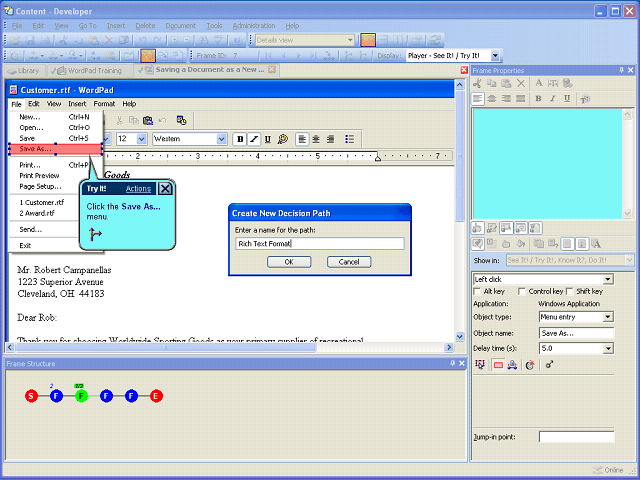
Task: Click the WordPad Bold button
Action: pos(240,139)
